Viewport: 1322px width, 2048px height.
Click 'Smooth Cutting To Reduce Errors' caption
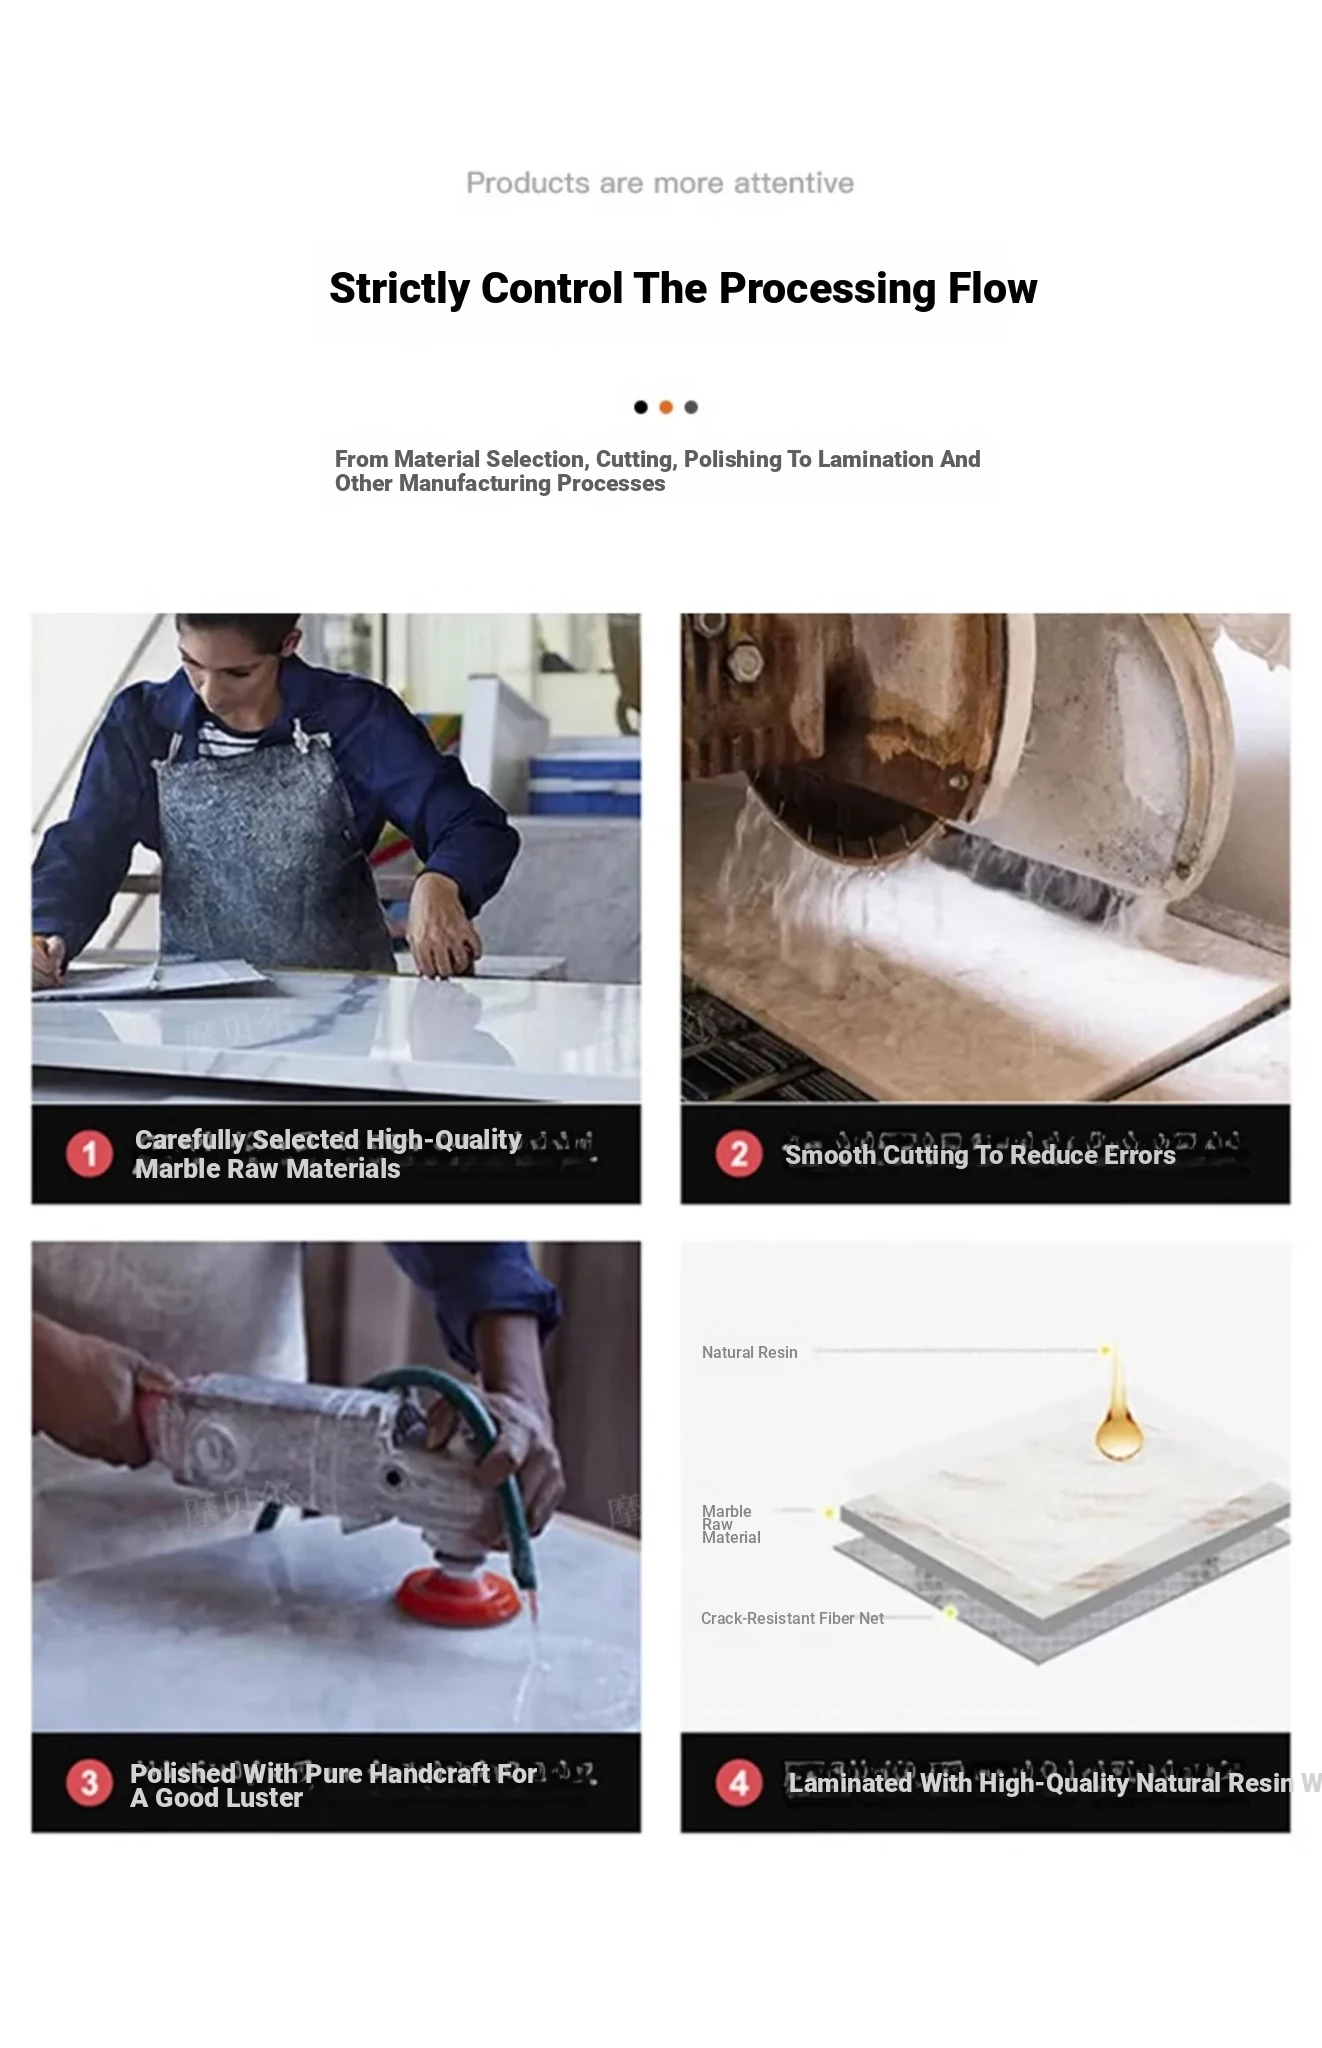[x=980, y=1155]
